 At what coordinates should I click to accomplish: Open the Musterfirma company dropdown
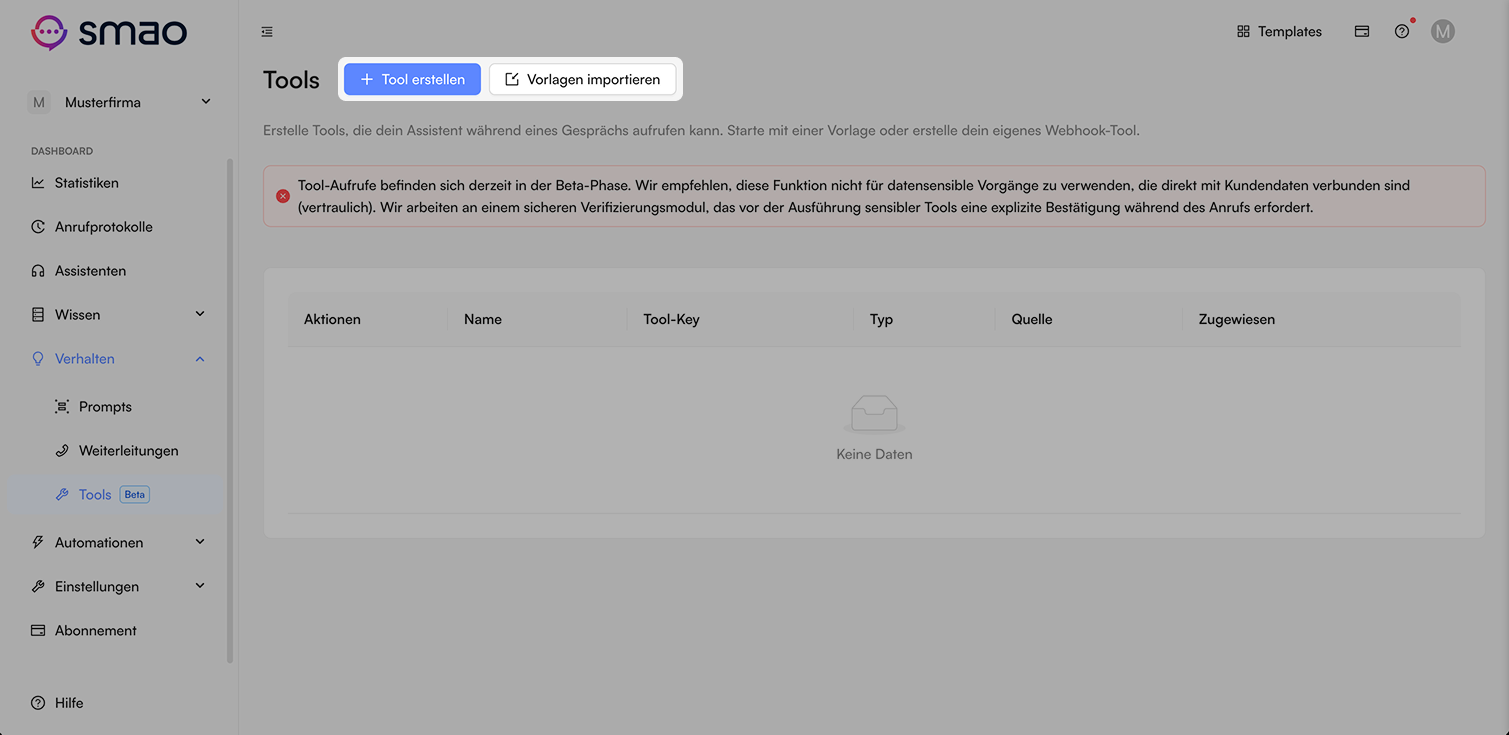(x=119, y=102)
